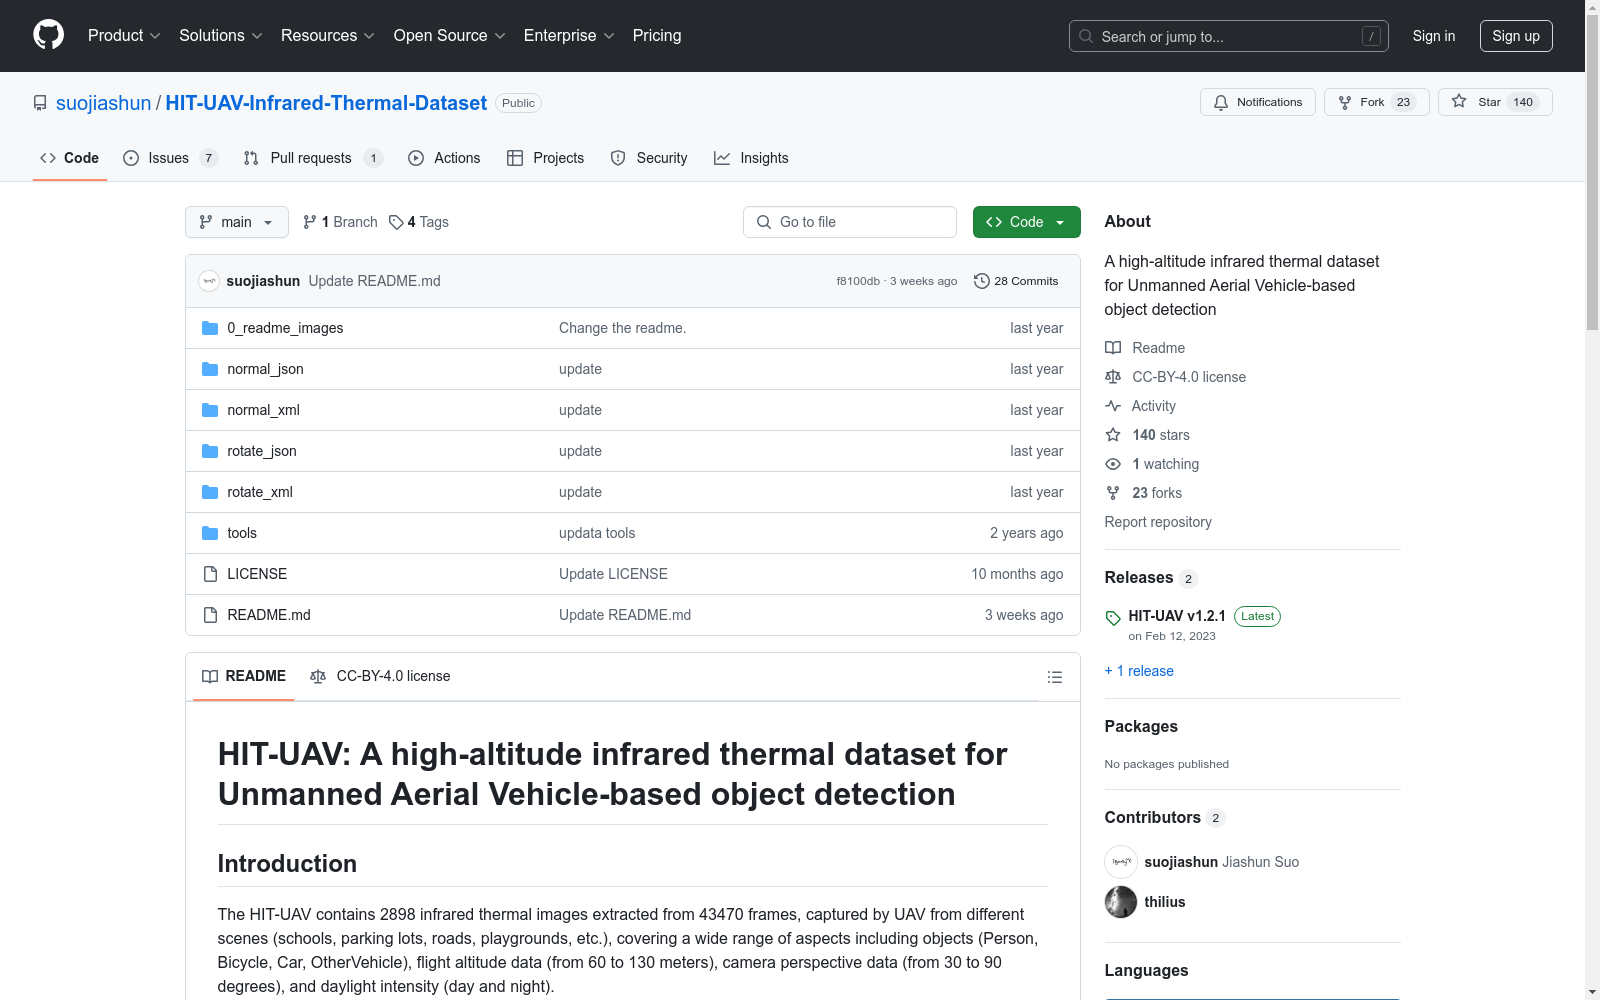Viewport: 1600px width, 1000px height.
Task: Switch to the CC-BY-4.0 license tab
Action: click(380, 676)
